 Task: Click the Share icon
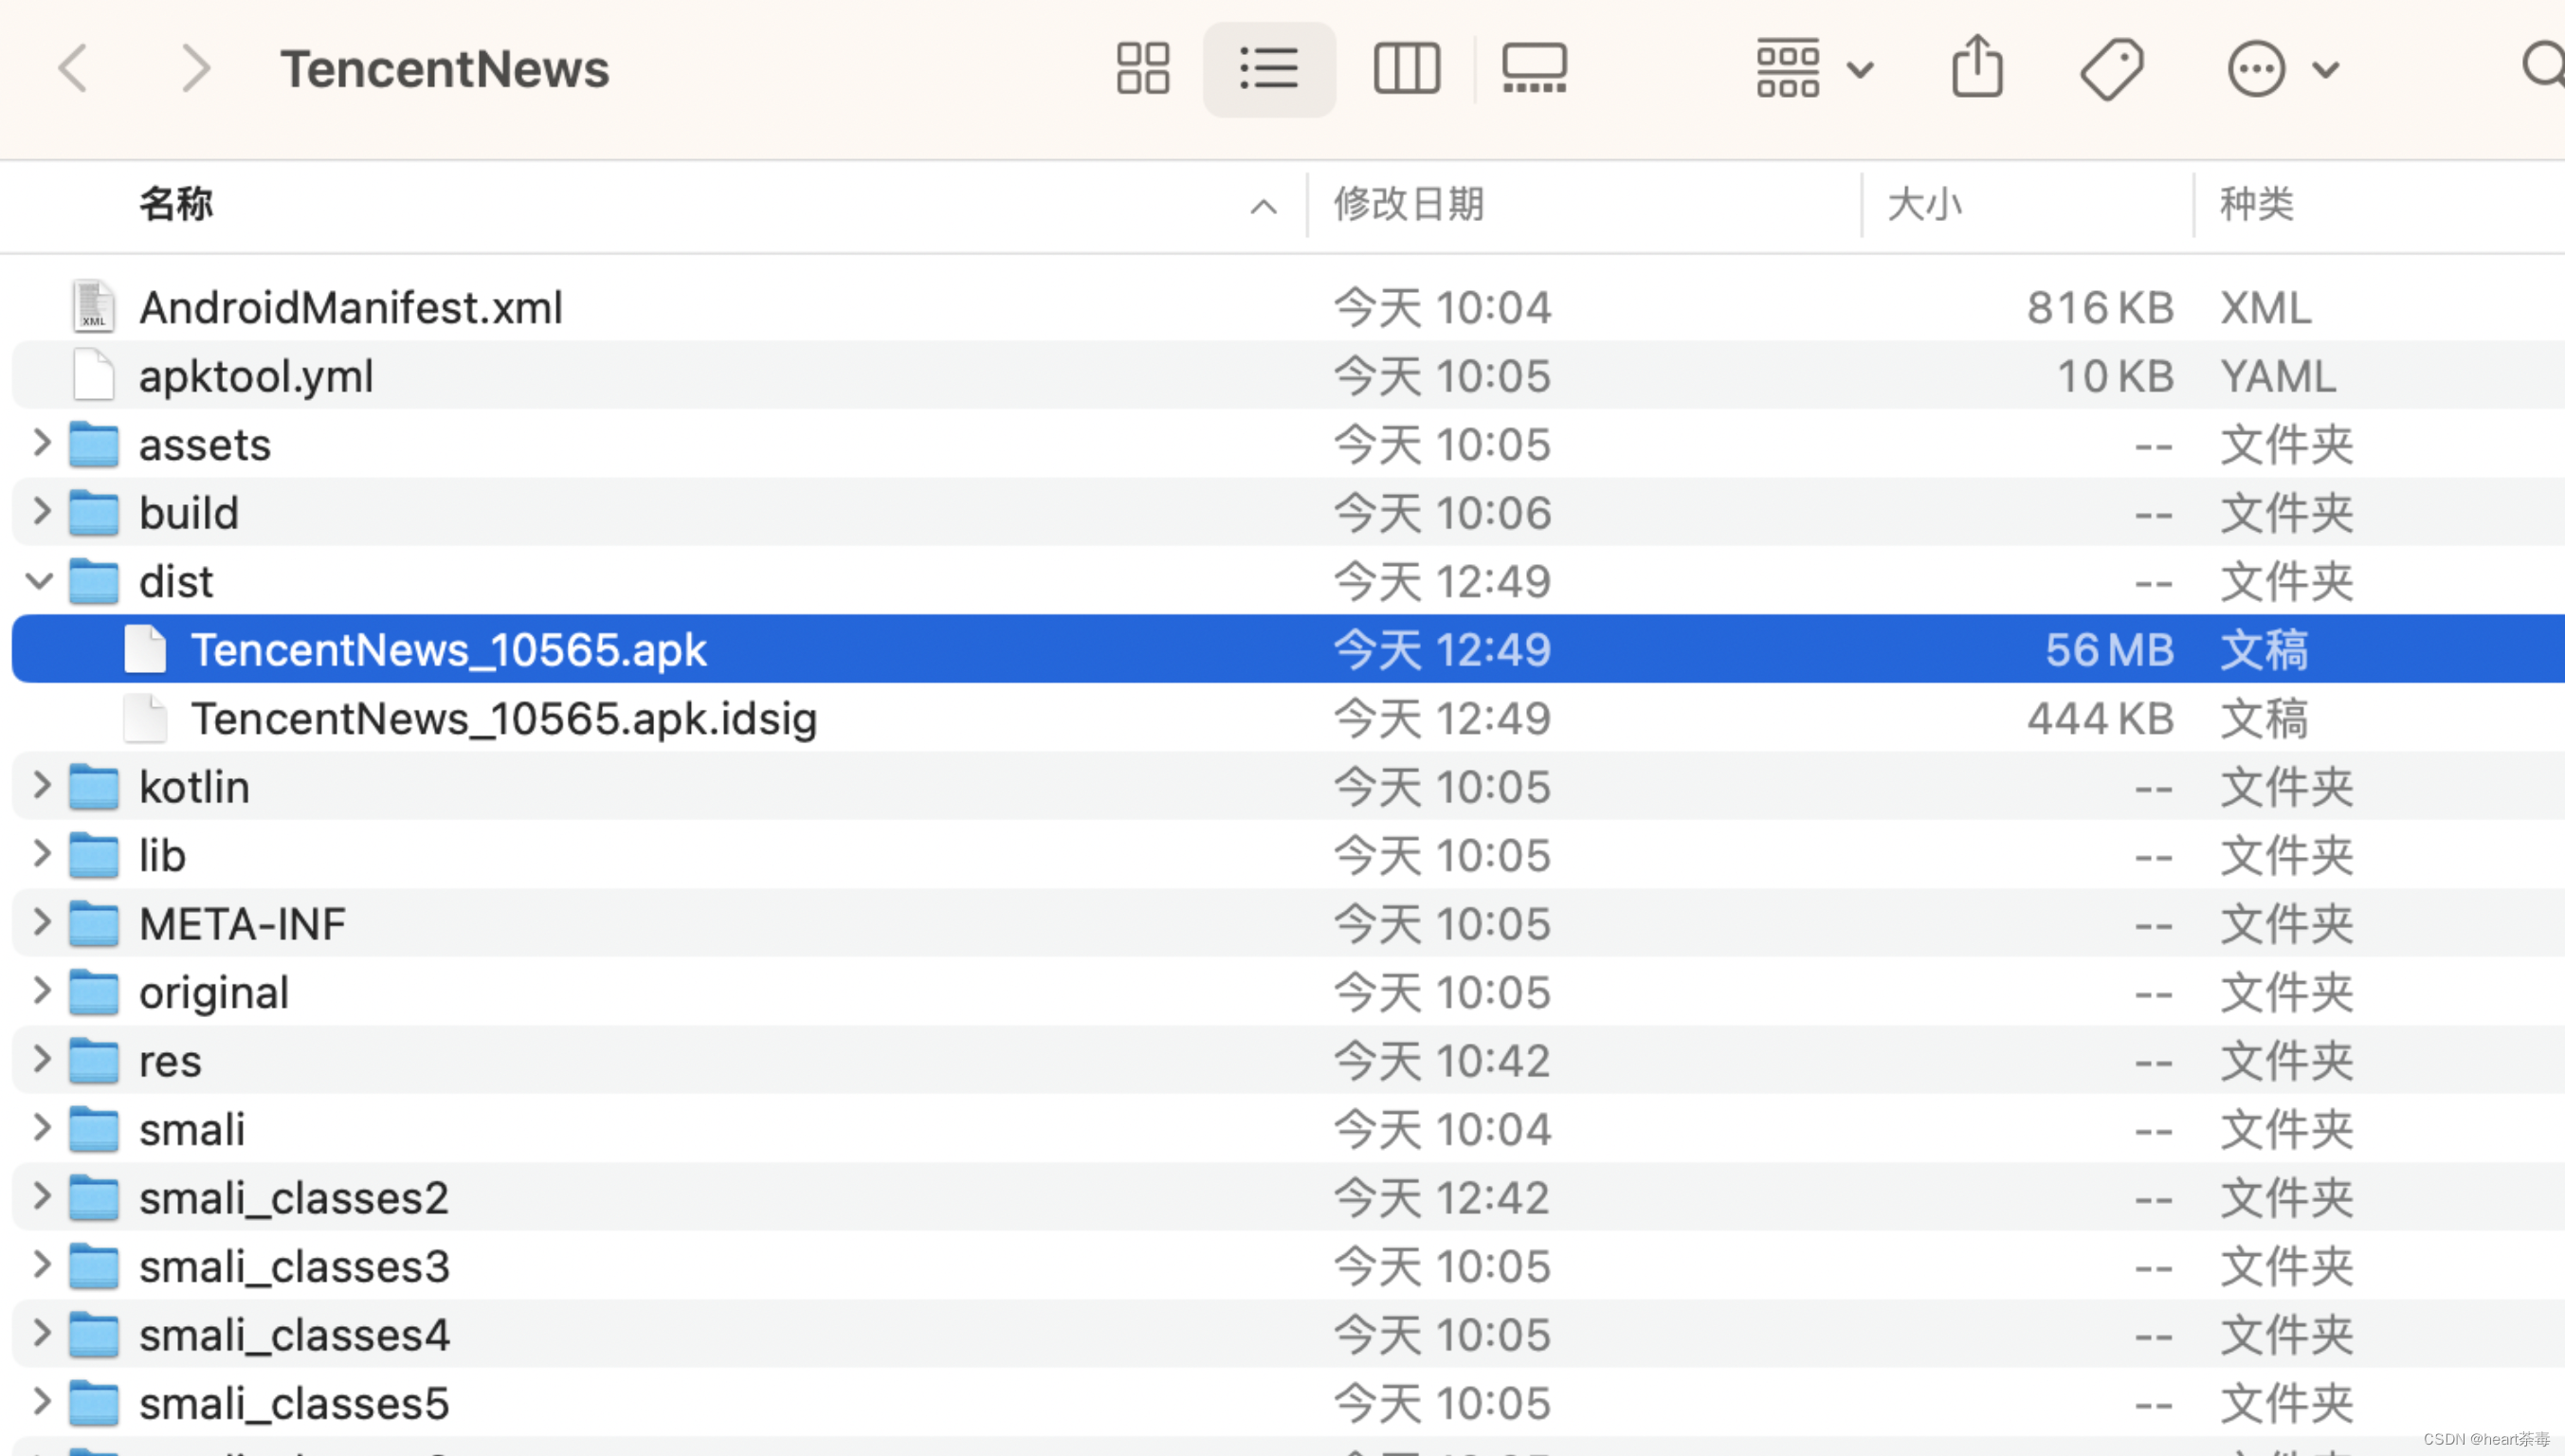[x=1977, y=67]
